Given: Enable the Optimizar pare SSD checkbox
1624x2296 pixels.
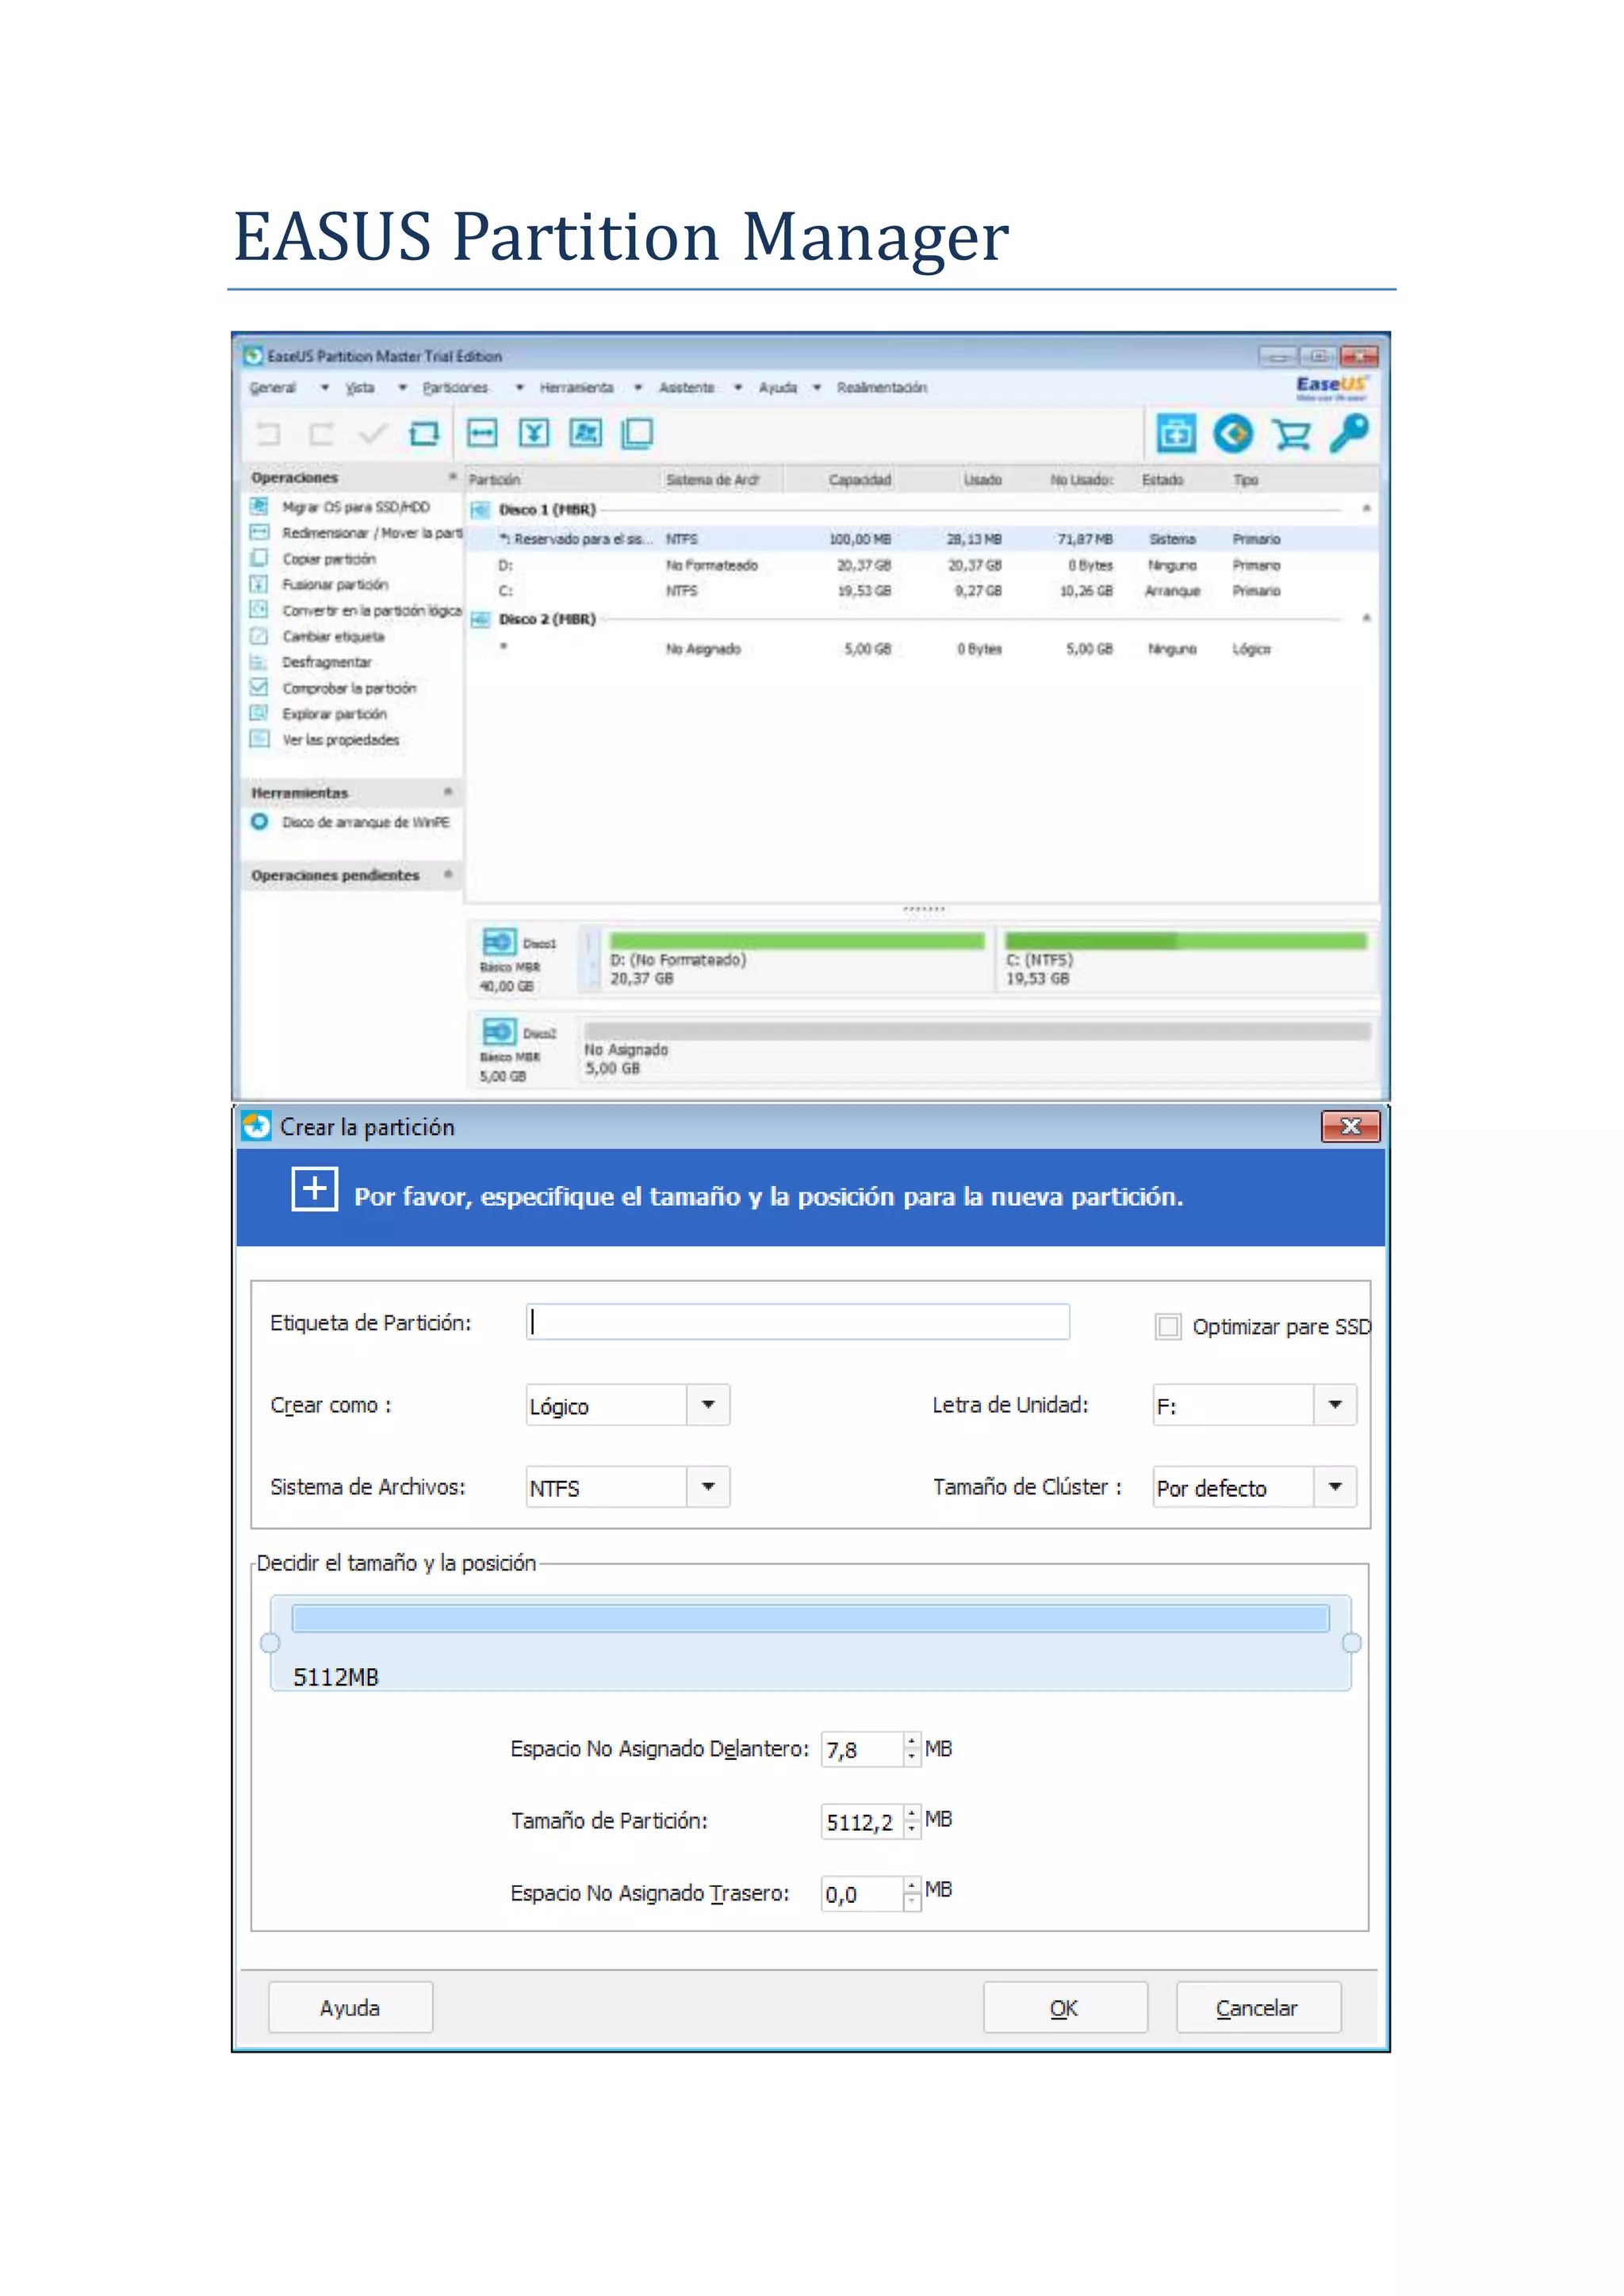Looking at the screenshot, I should (x=1167, y=1327).
